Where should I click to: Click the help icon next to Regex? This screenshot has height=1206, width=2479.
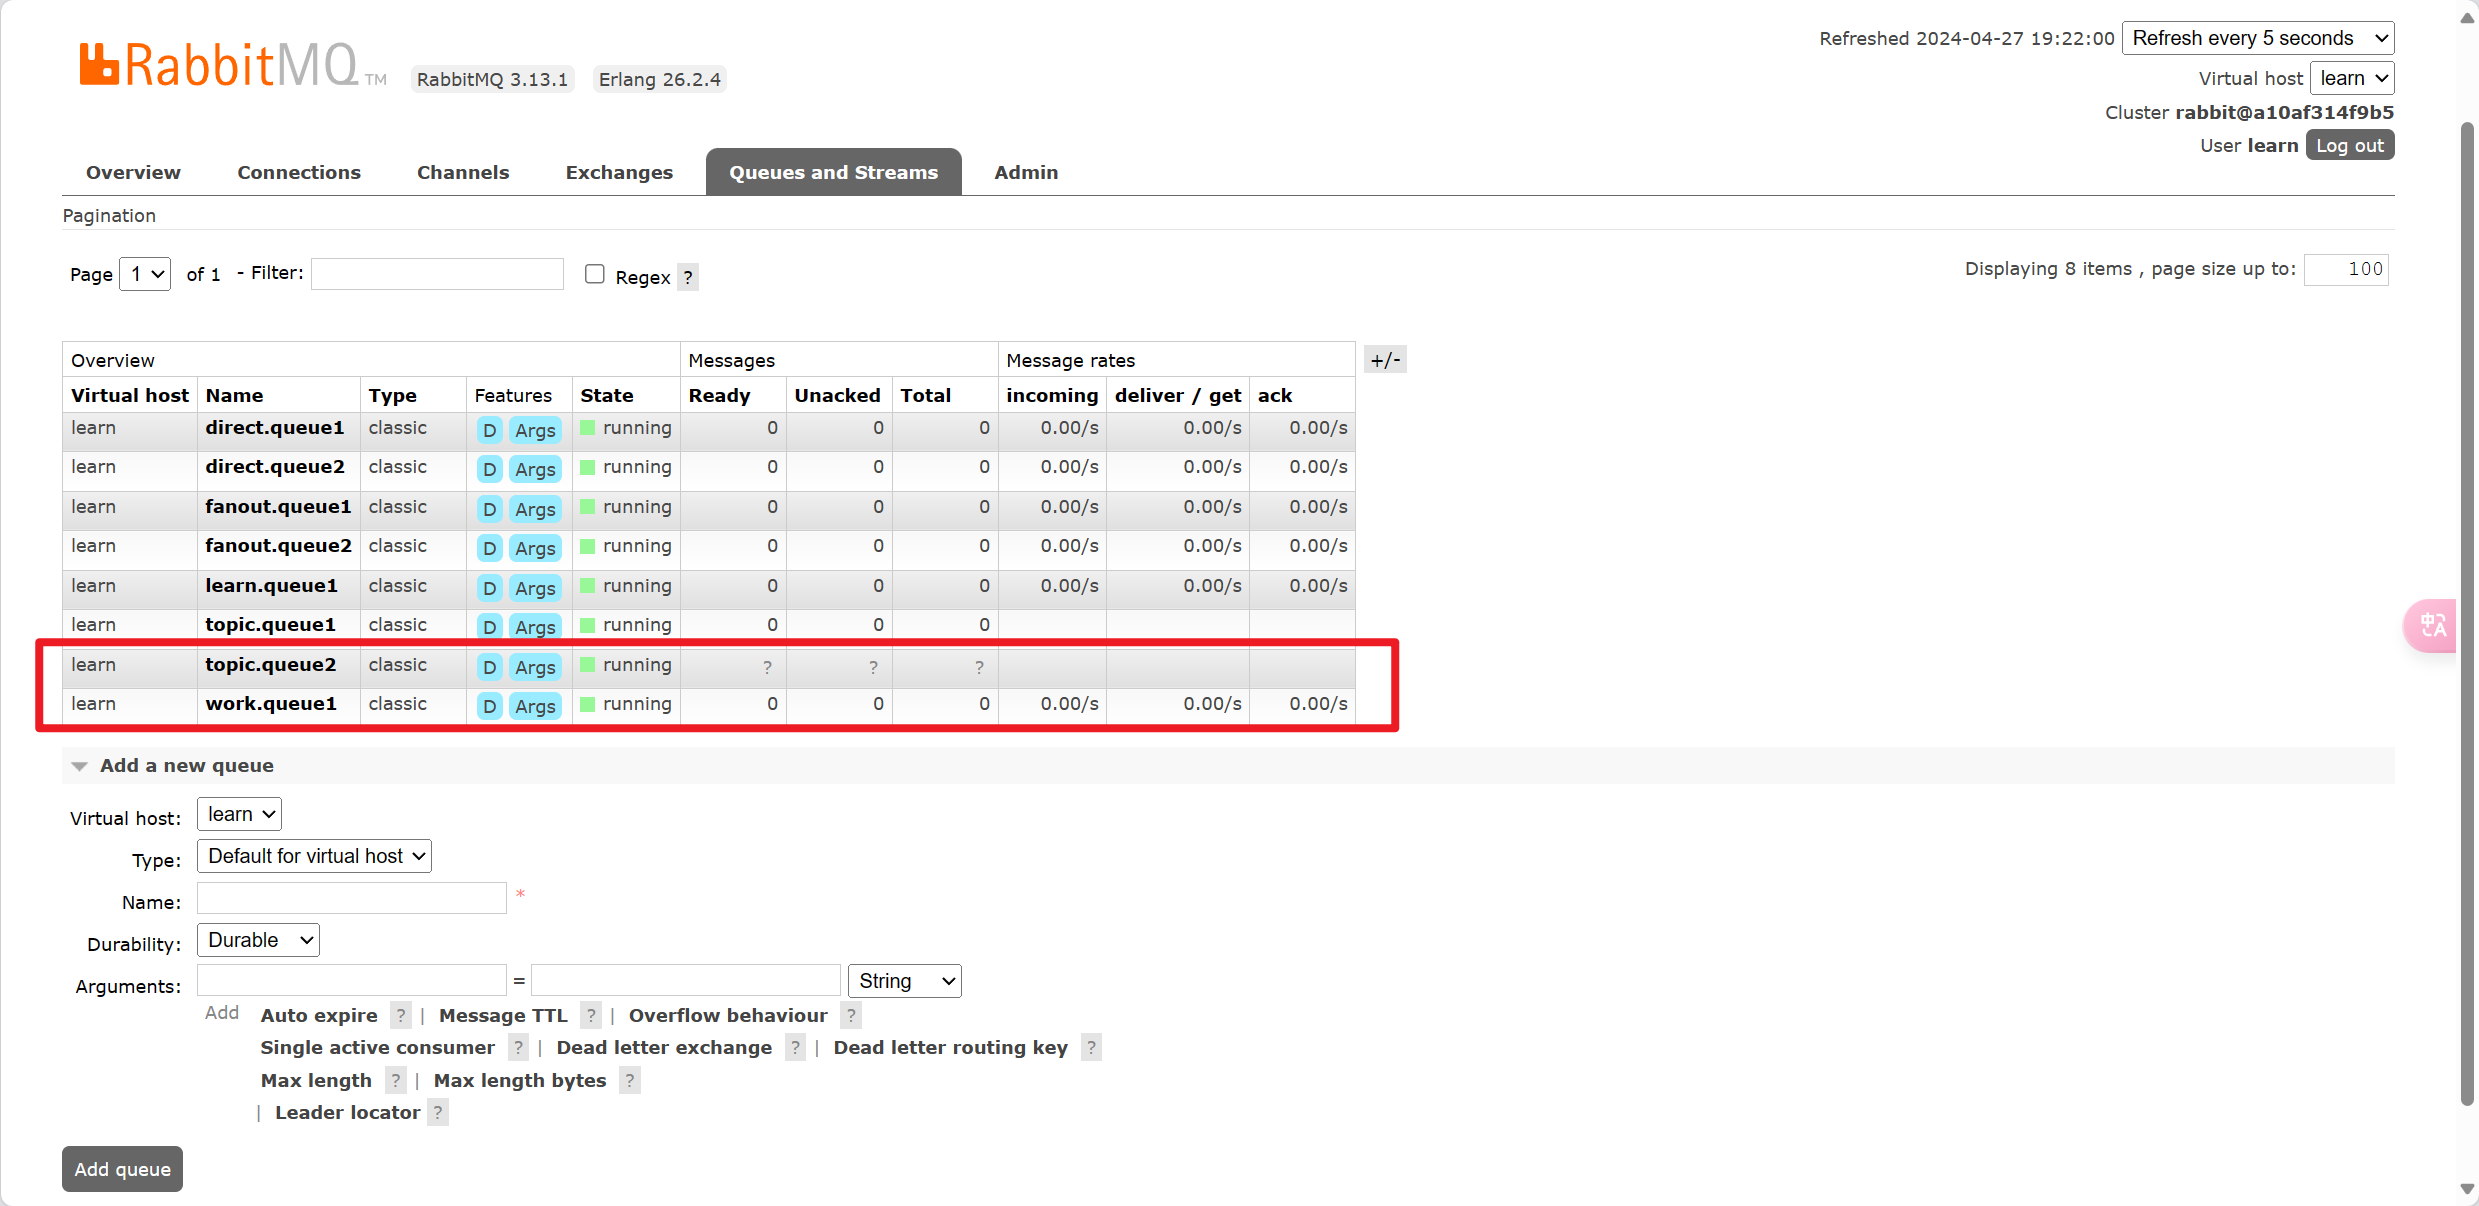pos(688,277)
